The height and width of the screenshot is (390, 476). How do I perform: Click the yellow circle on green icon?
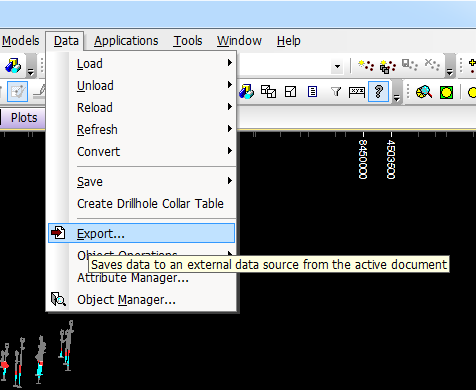tap(446, 92)
